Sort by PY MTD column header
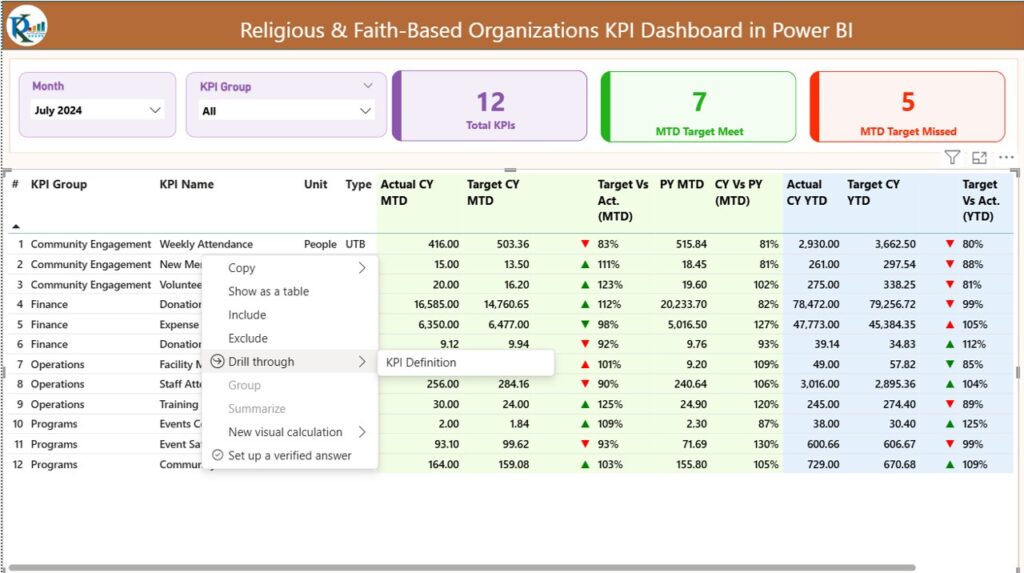The width and height of the screenshot is (1024, 573). pos(682,184)
